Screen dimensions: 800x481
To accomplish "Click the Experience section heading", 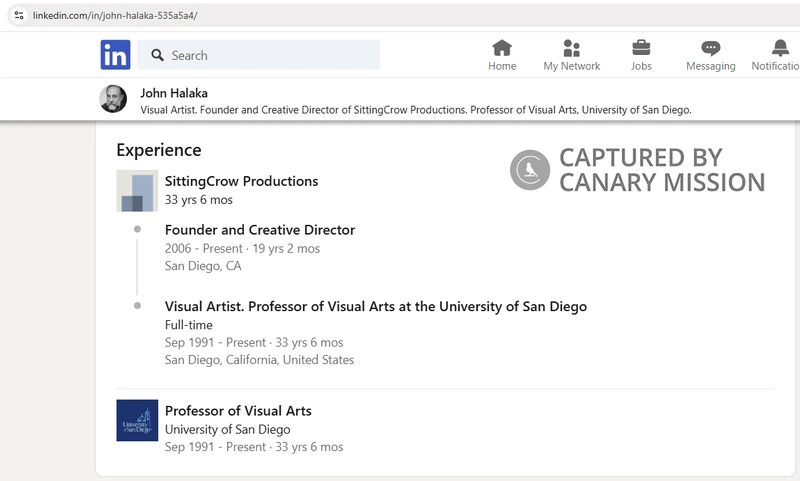I will tap(159, 150).
